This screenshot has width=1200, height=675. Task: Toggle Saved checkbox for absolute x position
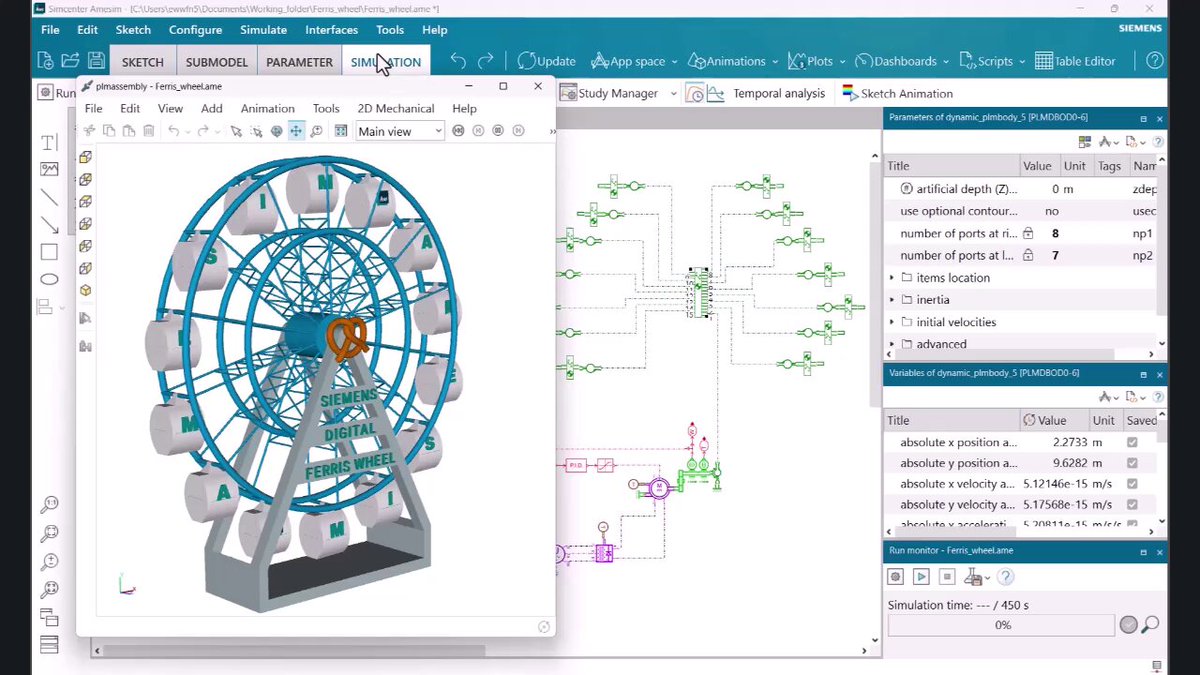[x=1132, y=442]
